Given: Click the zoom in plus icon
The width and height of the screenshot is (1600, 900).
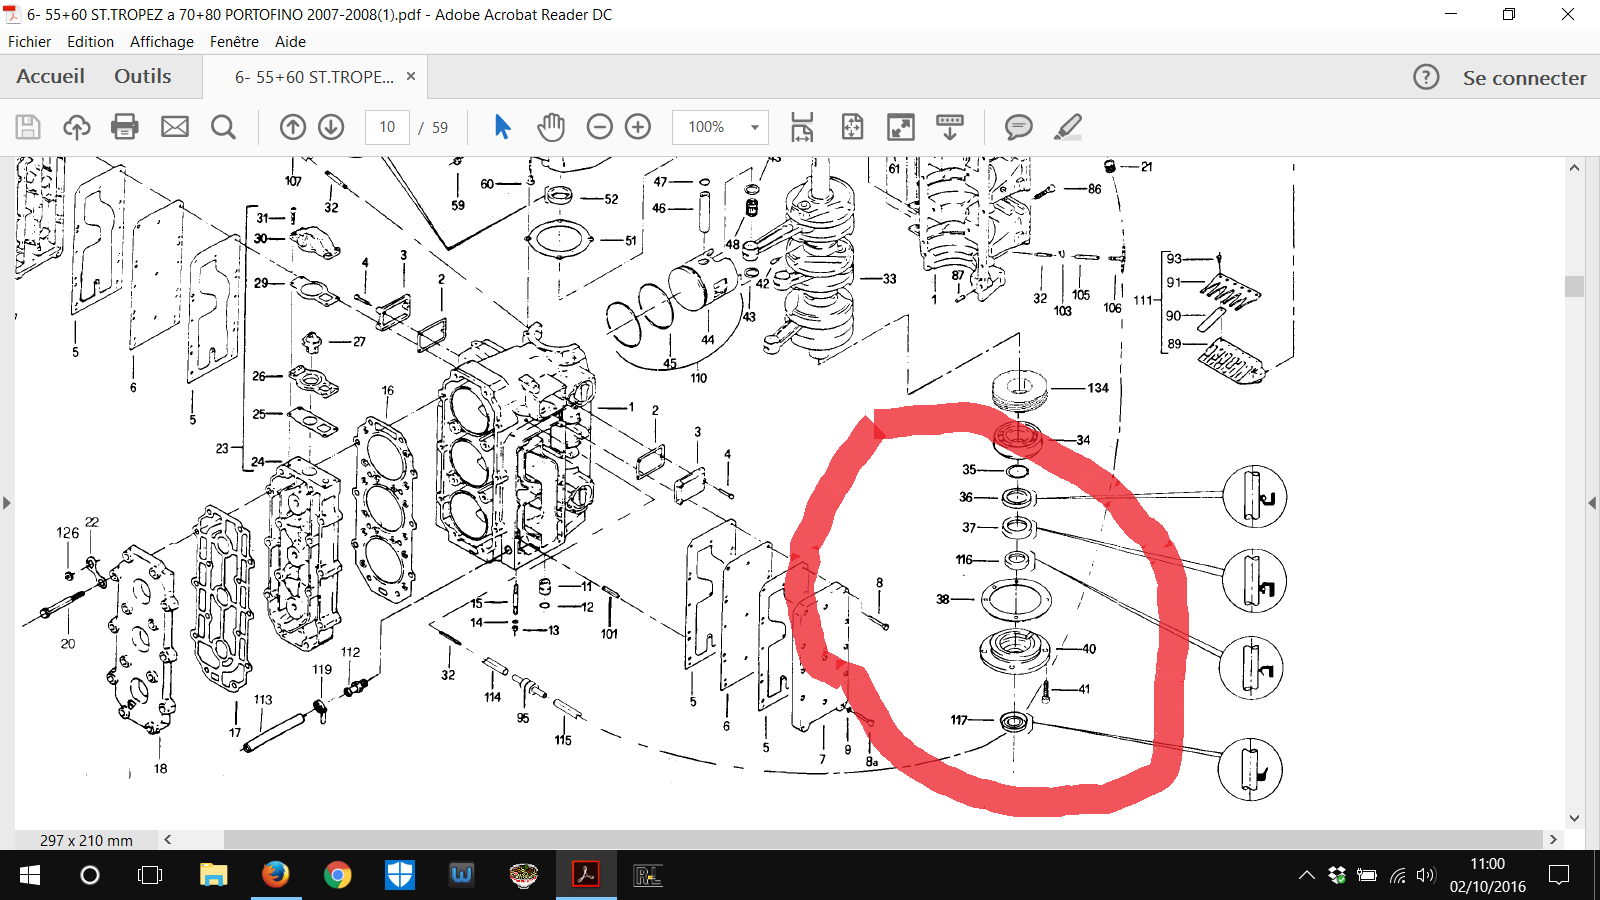Looking at the screenshot, I should 638,127.
